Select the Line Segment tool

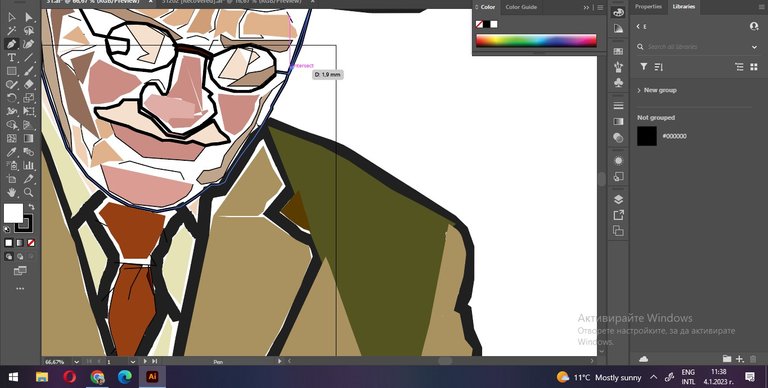point(29,58)
